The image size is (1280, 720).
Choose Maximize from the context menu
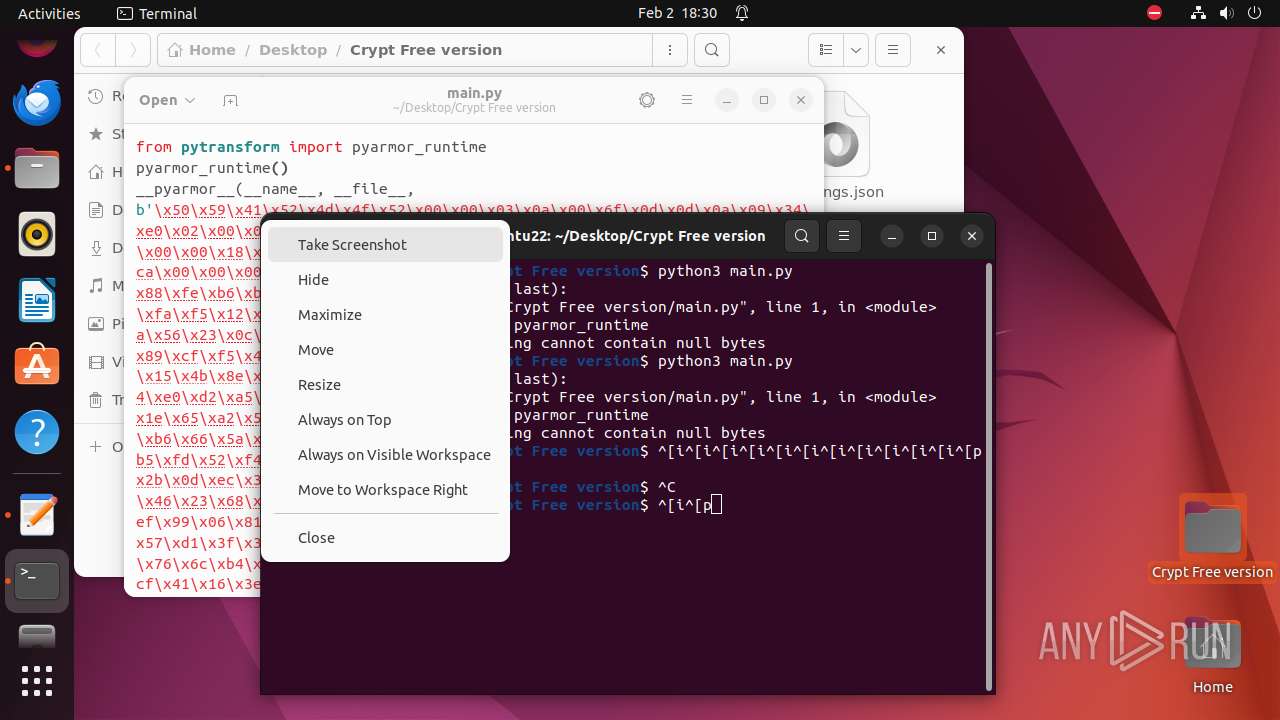(x=385, y=315)
